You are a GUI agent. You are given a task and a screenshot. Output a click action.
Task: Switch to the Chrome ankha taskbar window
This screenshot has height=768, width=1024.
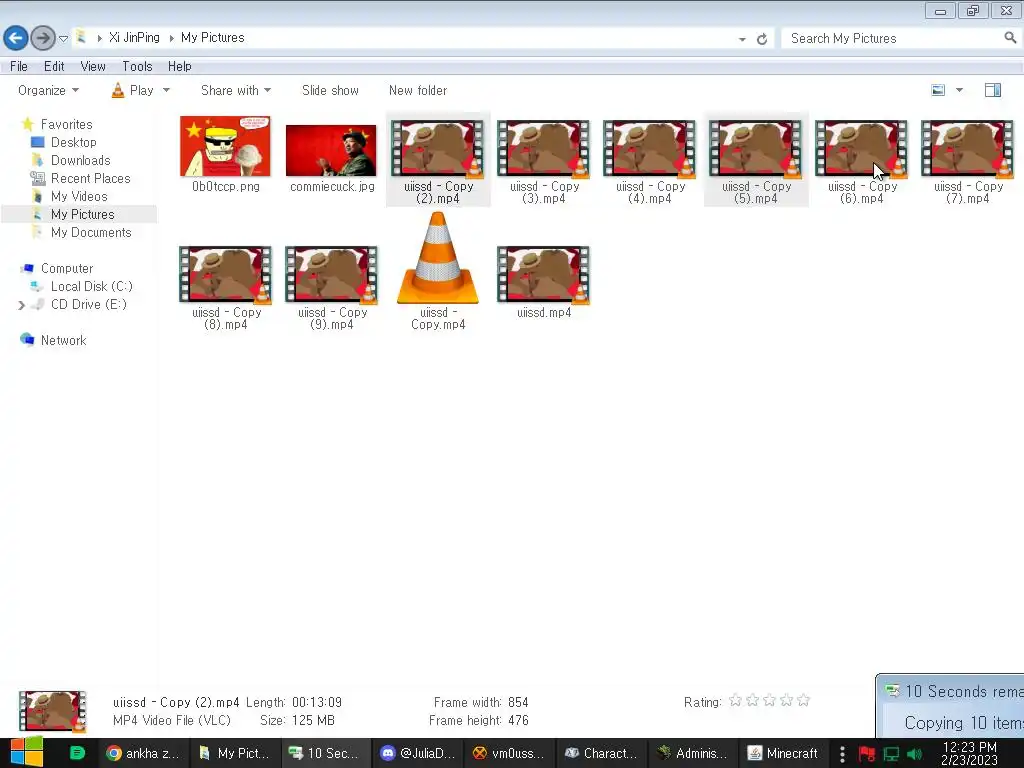tap(142, 754)
